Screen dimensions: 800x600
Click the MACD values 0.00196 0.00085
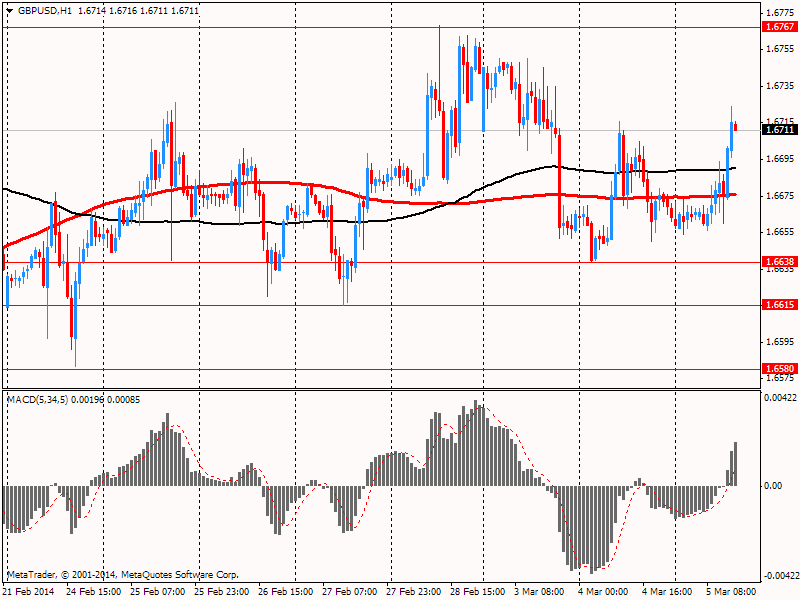pyautogui.click(x=106, y=399)
